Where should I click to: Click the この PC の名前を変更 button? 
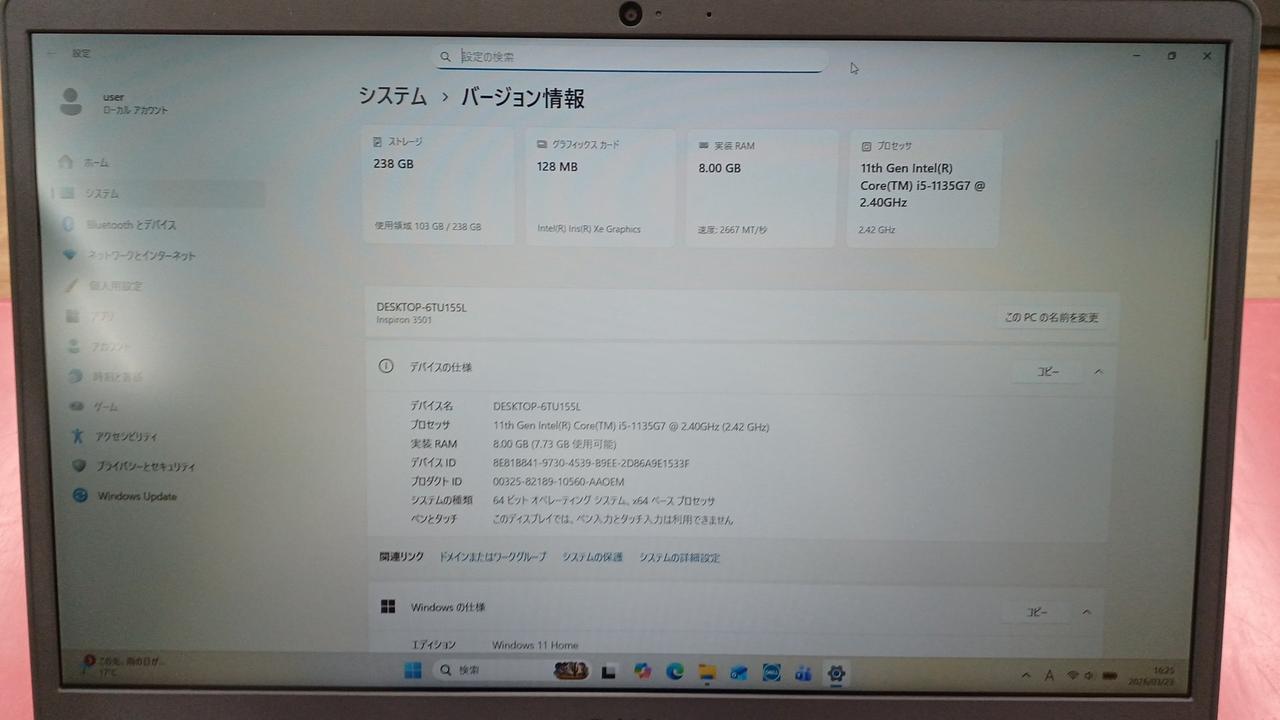point(1051,318)
